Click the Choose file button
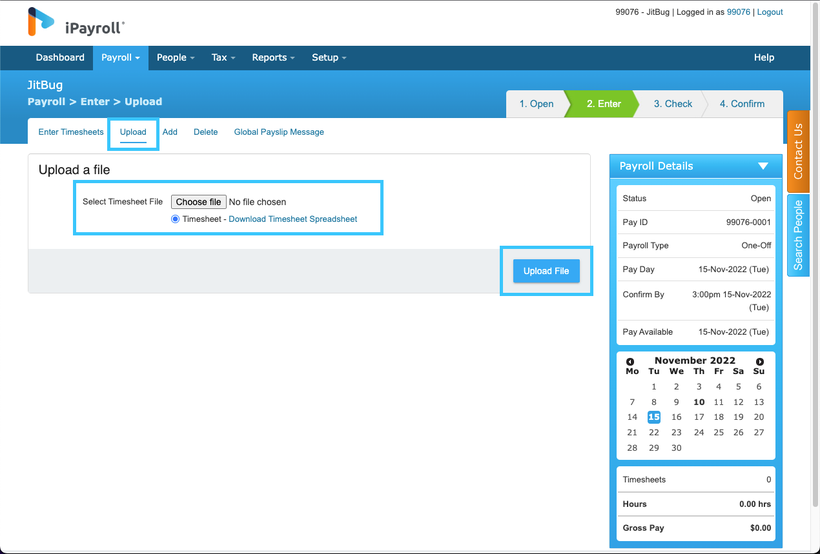The image size is (820, 554). 198,202
